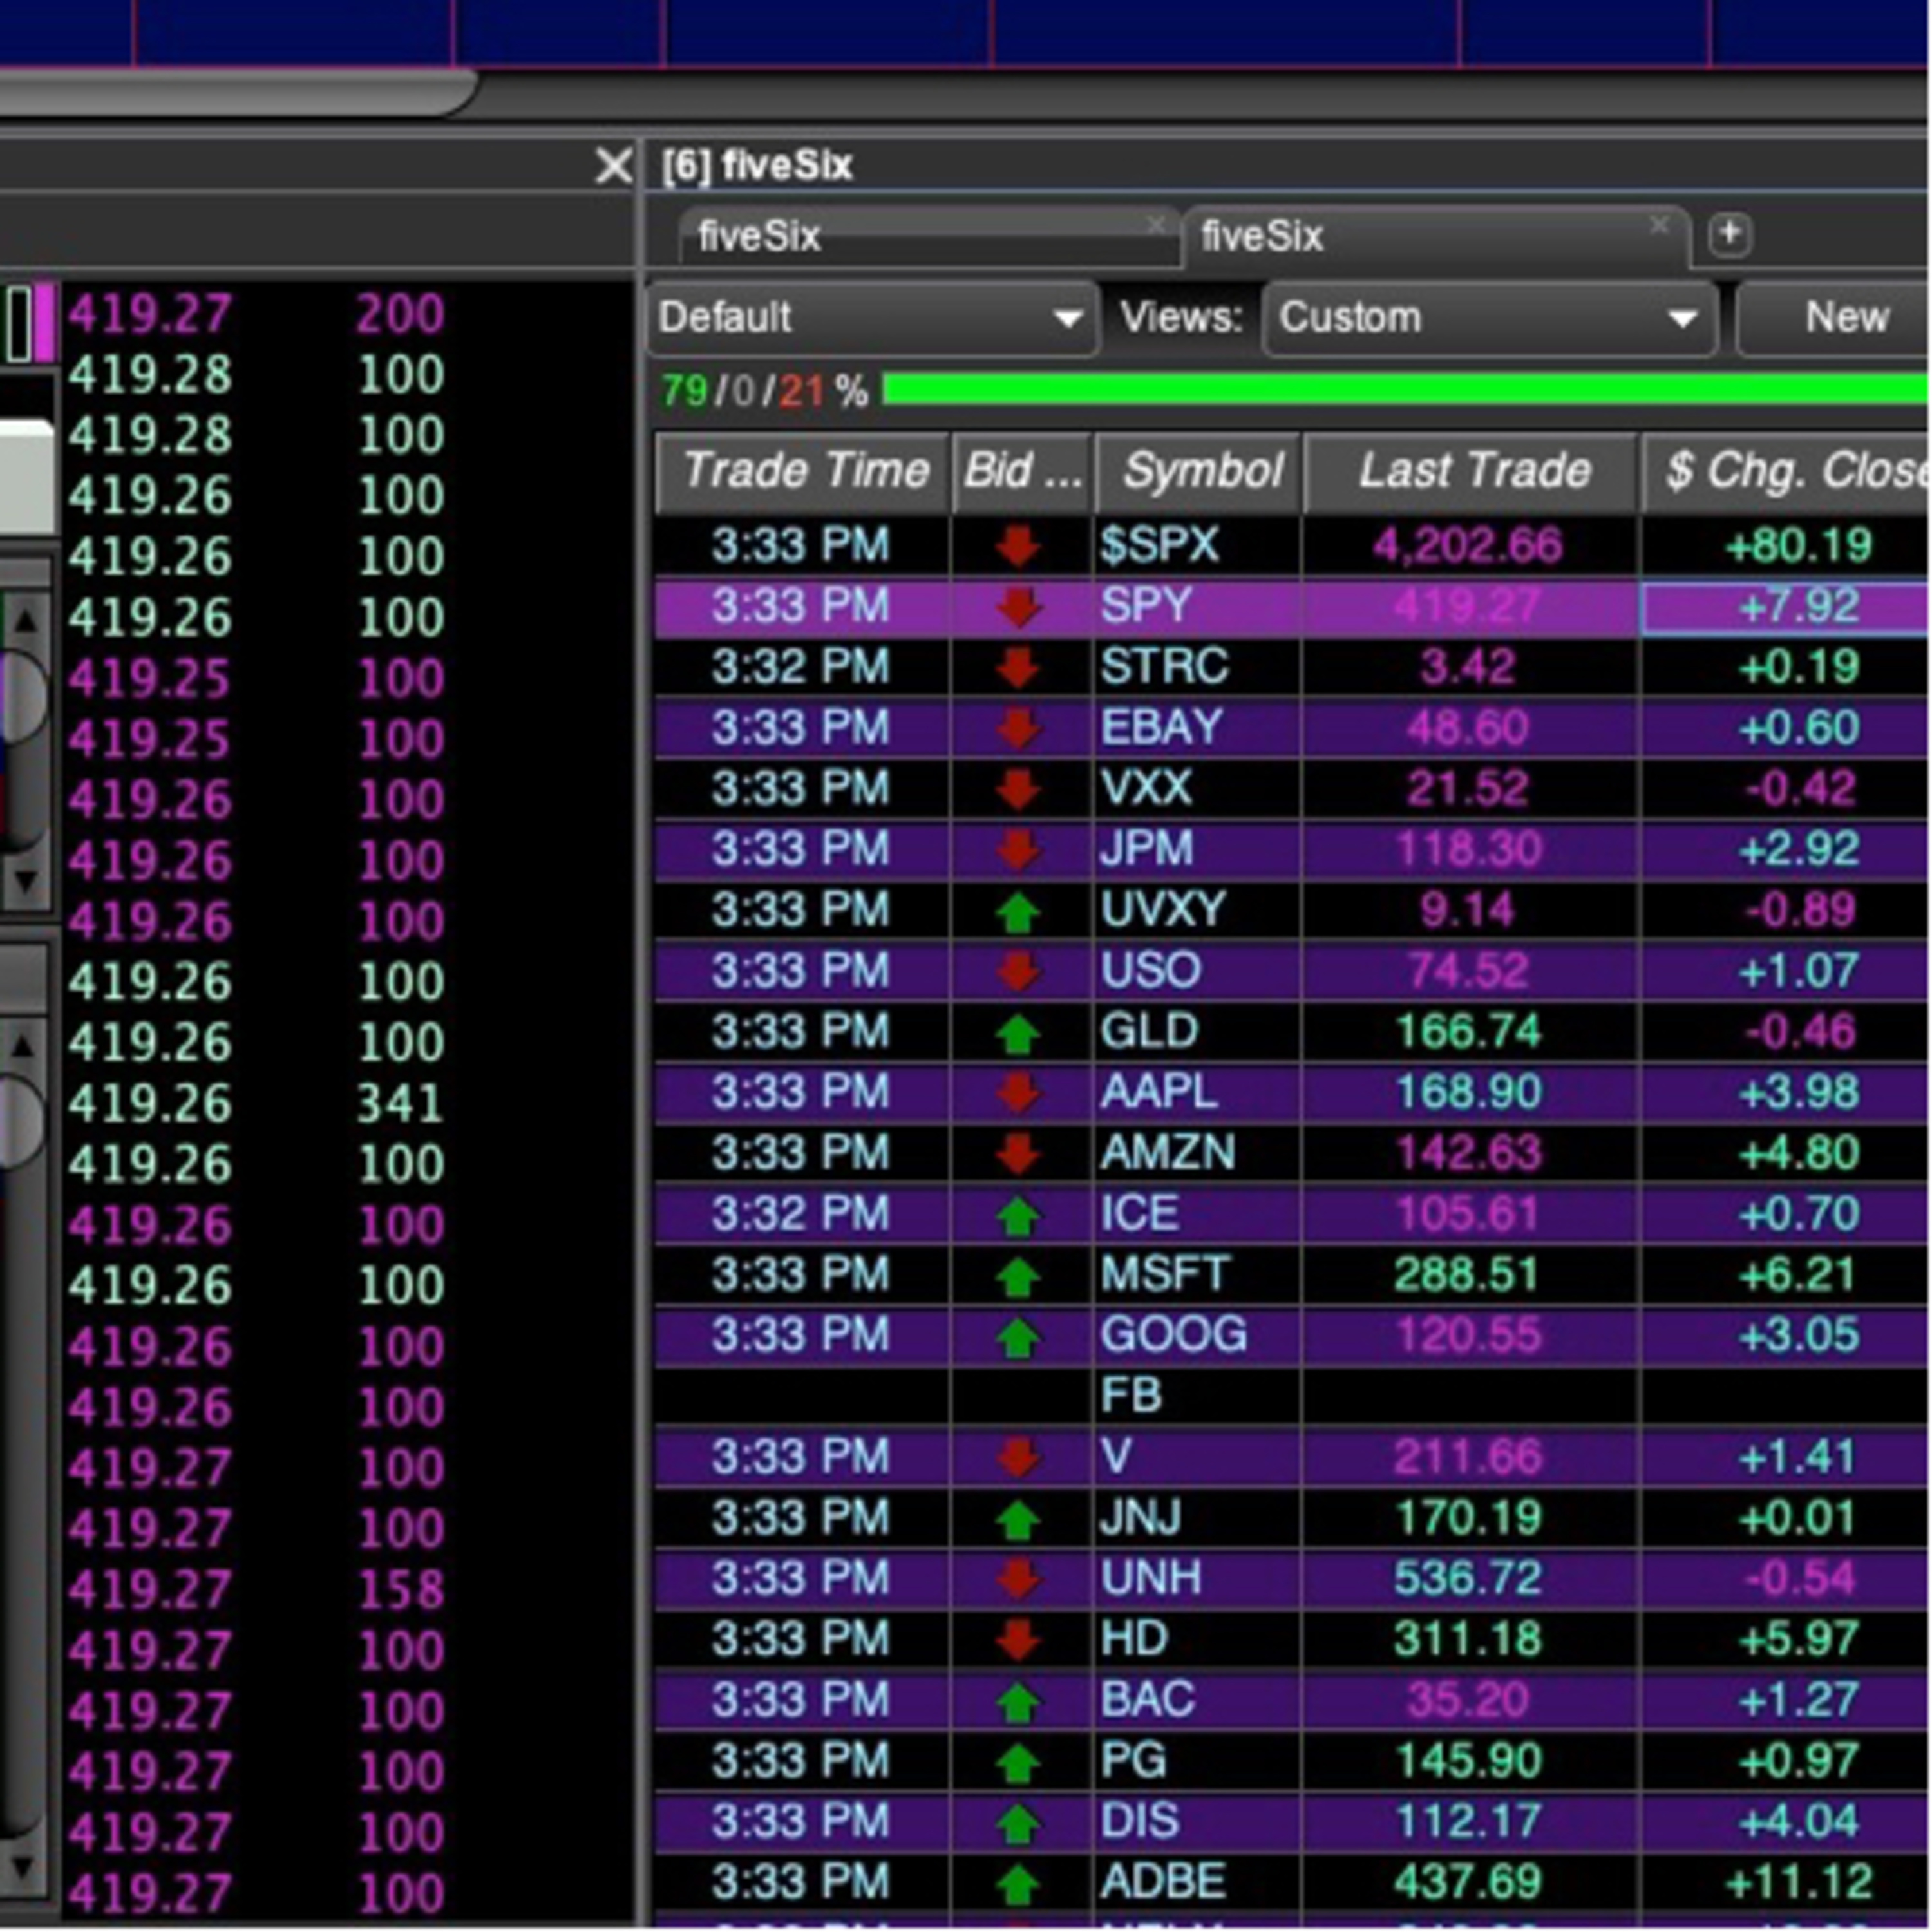The width and height of the screenshot is (1932, 1932).
Task: Select the FB symbol row
Action: click(1132, 1396)
